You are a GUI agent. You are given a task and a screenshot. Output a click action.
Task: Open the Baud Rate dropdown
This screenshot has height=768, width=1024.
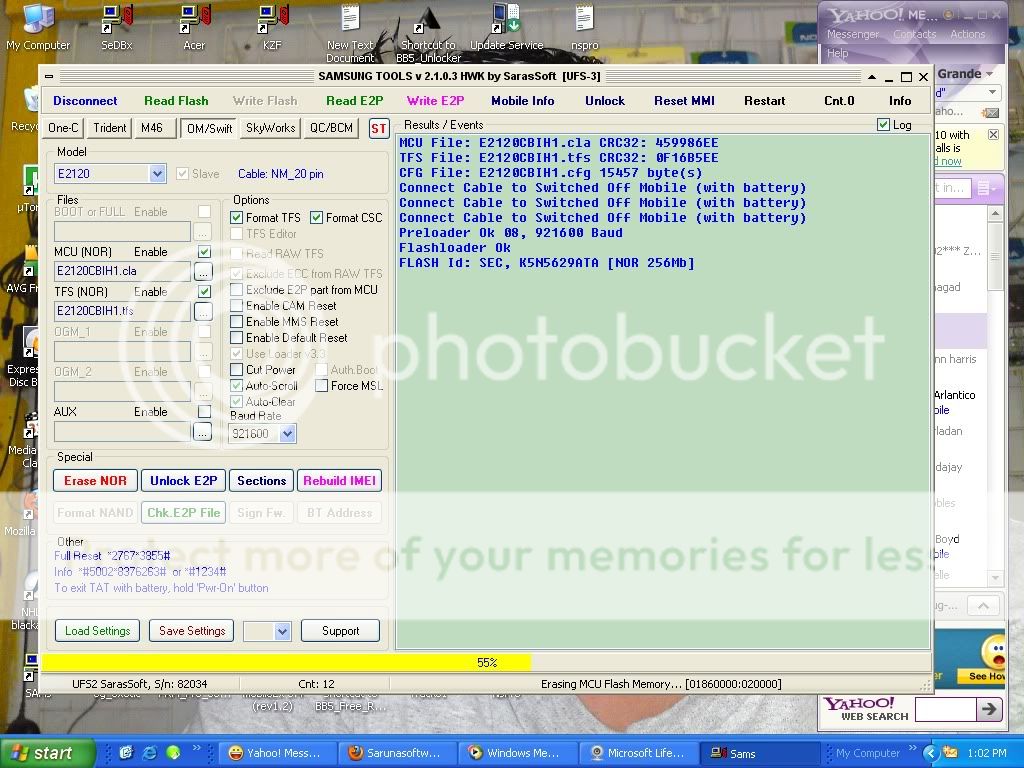287,434
